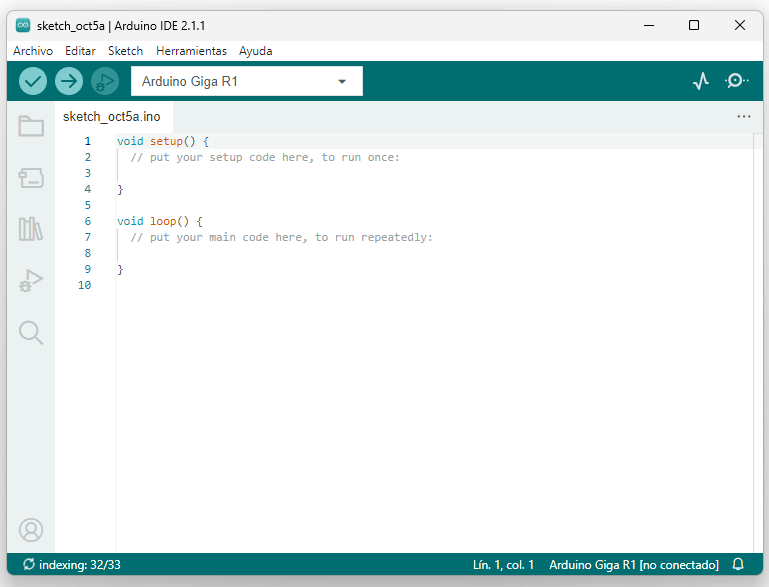Viewport: 769px width, 587px height.
Task: Click the user account profile icon
Action: [31, 529]
